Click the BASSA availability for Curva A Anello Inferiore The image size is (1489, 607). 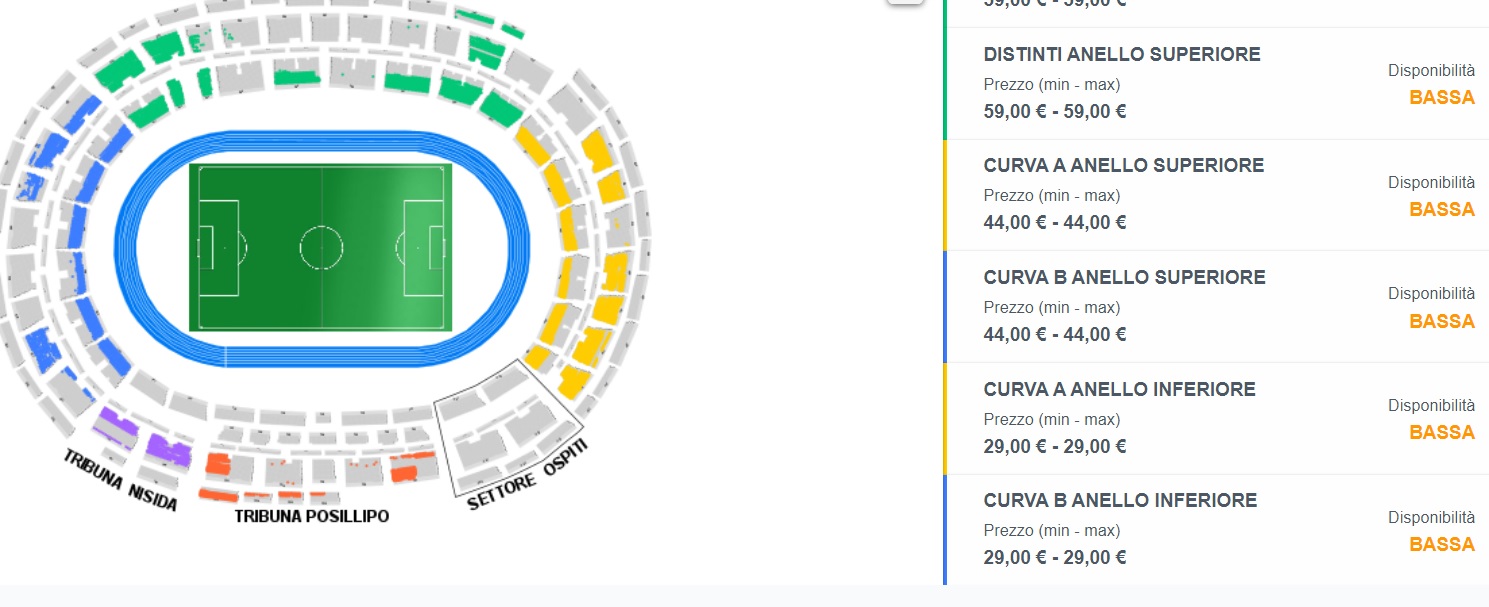1441,432
